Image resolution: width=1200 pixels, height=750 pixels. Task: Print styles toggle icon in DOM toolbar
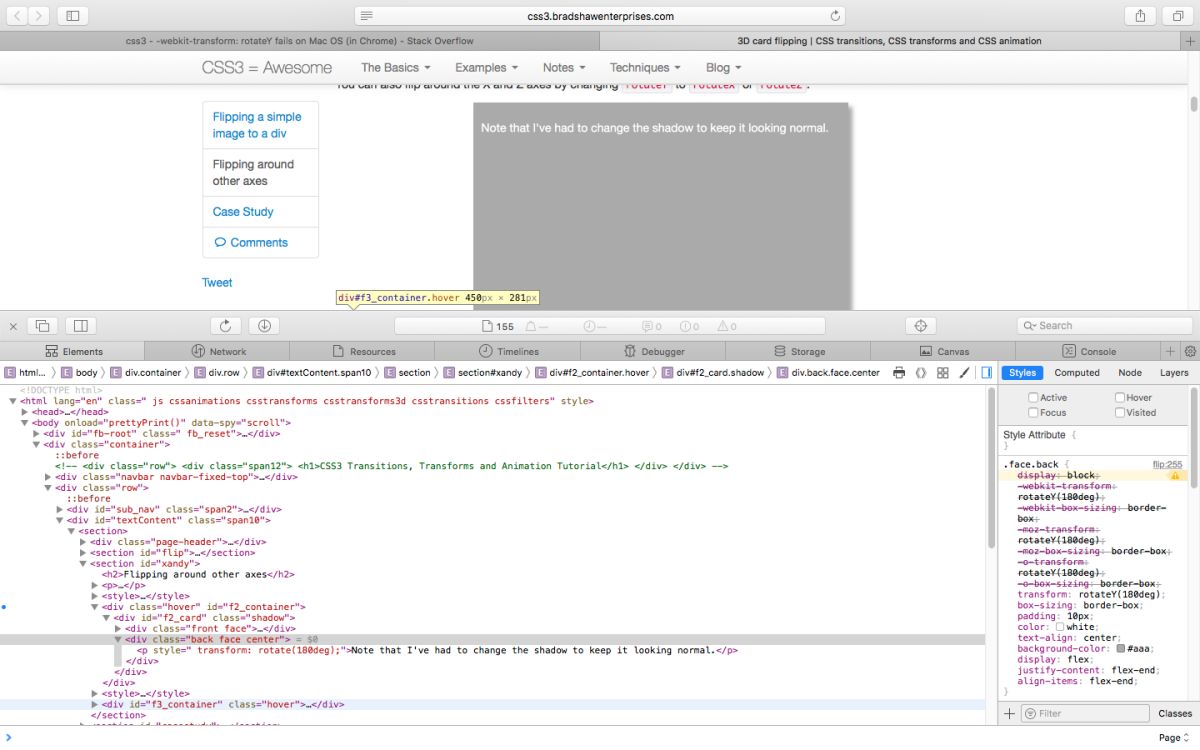pyautogui.click(x=899, y=373)
